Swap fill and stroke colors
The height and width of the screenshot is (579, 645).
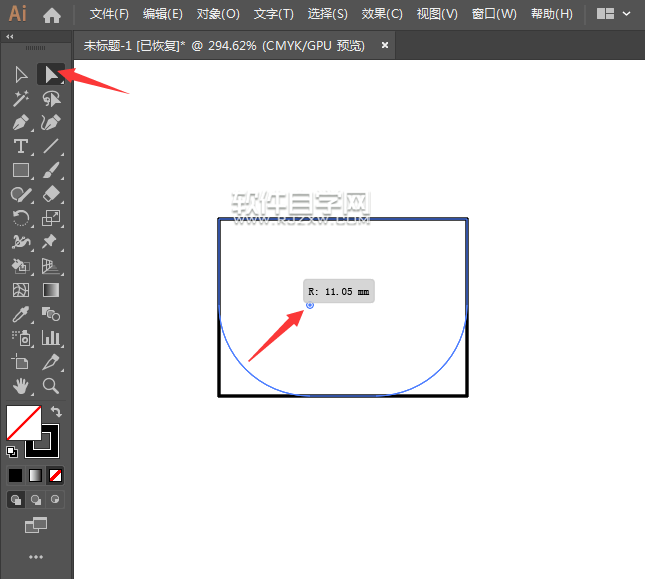(x=56, y=411)
